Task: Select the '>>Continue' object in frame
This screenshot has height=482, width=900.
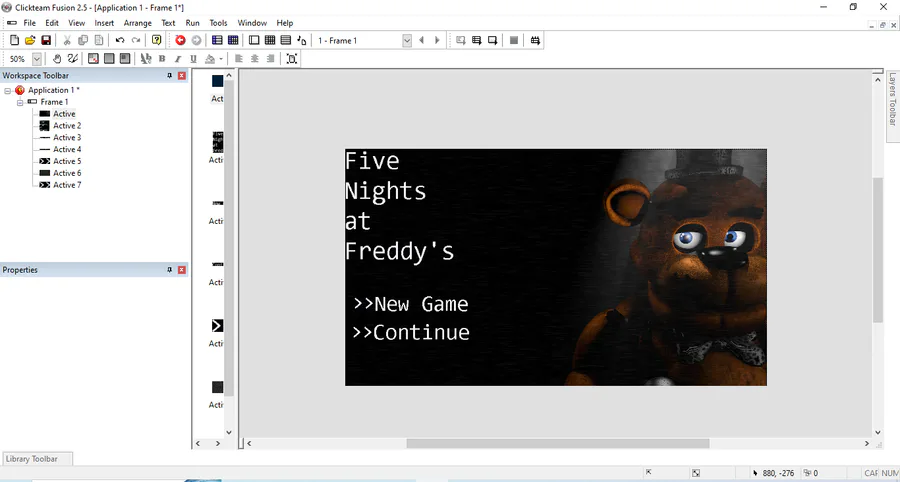Action: (411, 332)
